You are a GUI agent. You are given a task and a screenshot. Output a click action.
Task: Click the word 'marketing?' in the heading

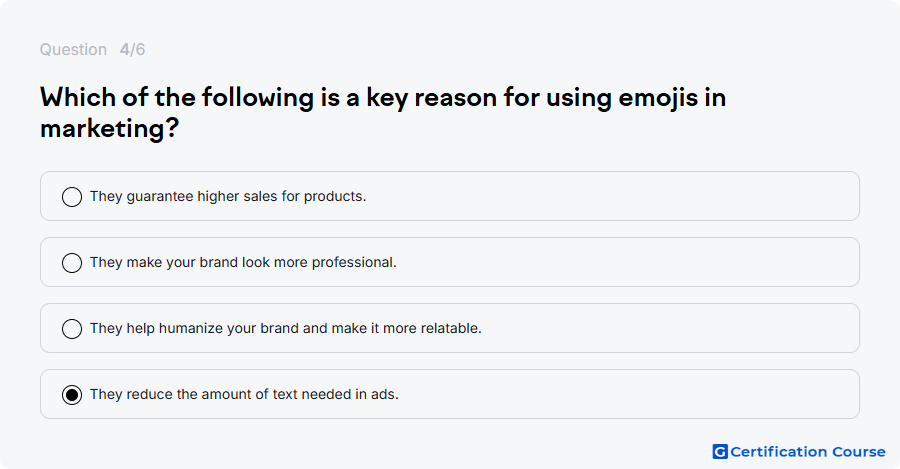[110, 128]
